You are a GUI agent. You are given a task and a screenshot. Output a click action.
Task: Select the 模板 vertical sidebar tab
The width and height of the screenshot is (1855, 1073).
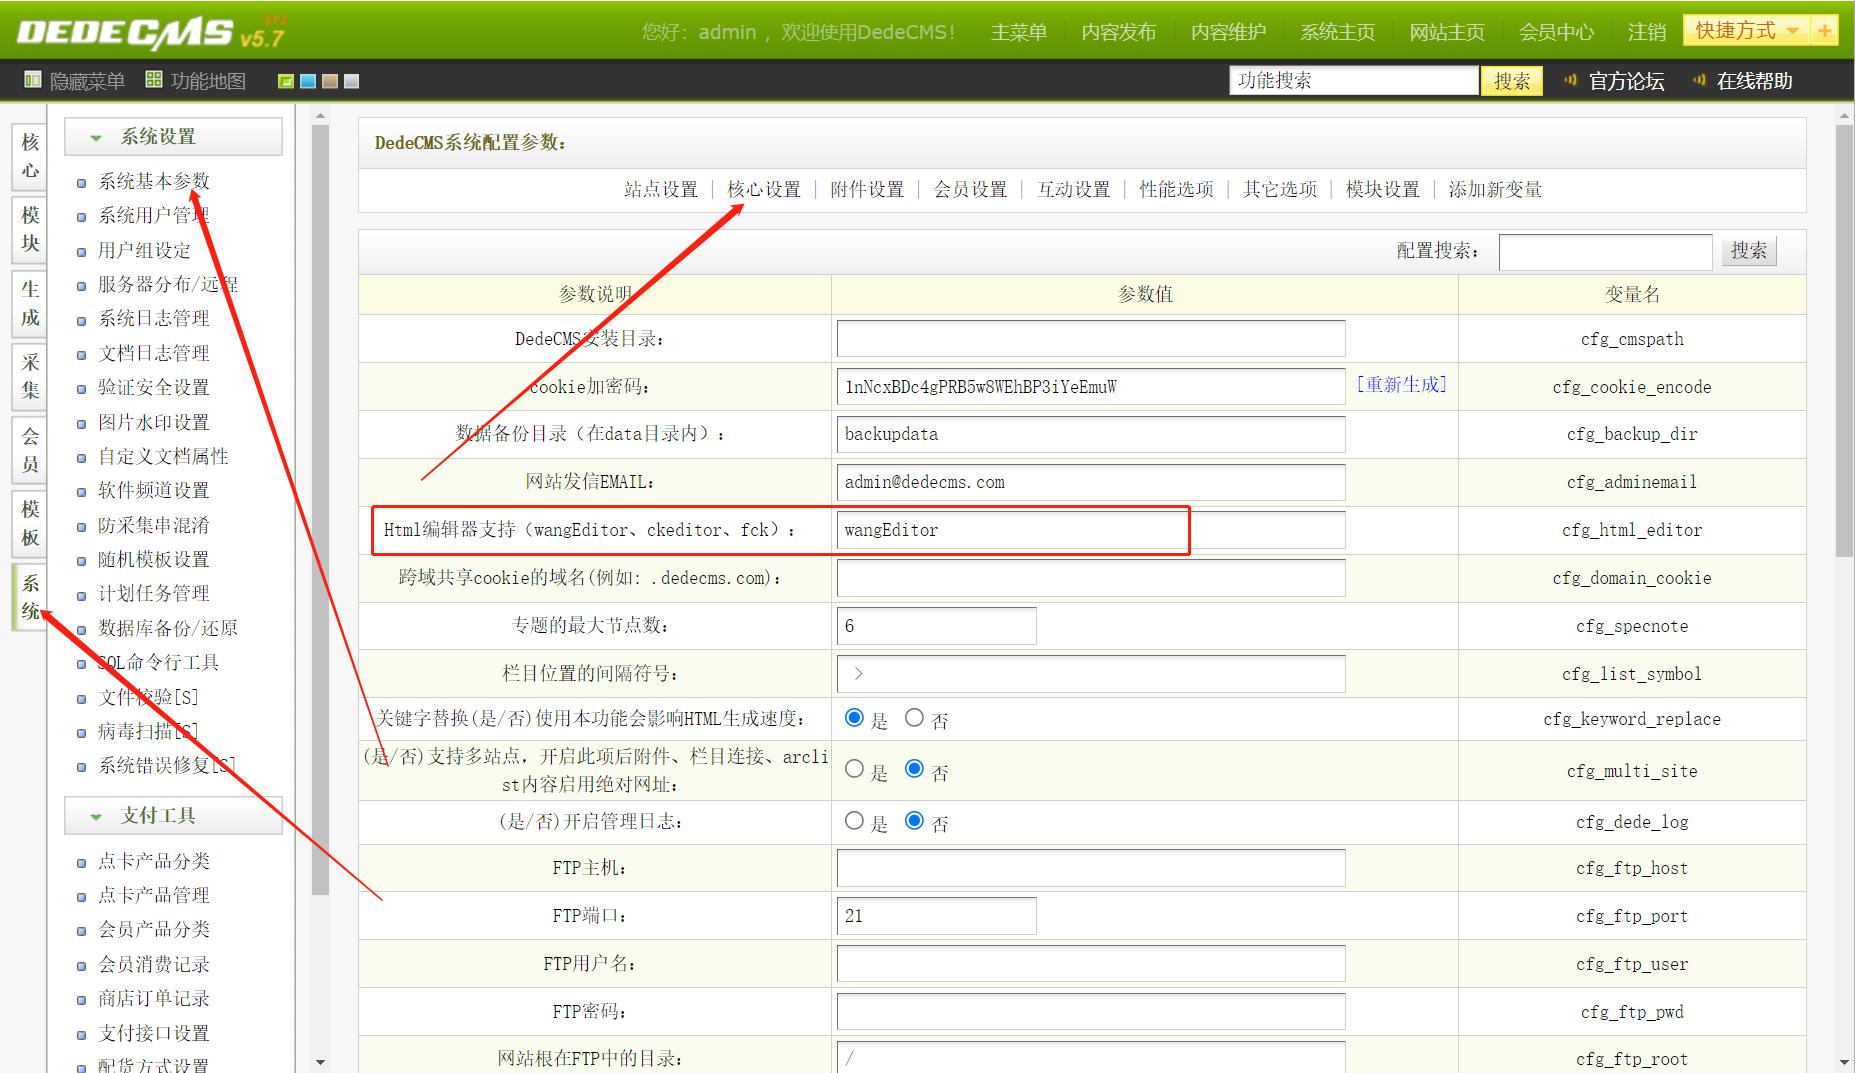30,523
